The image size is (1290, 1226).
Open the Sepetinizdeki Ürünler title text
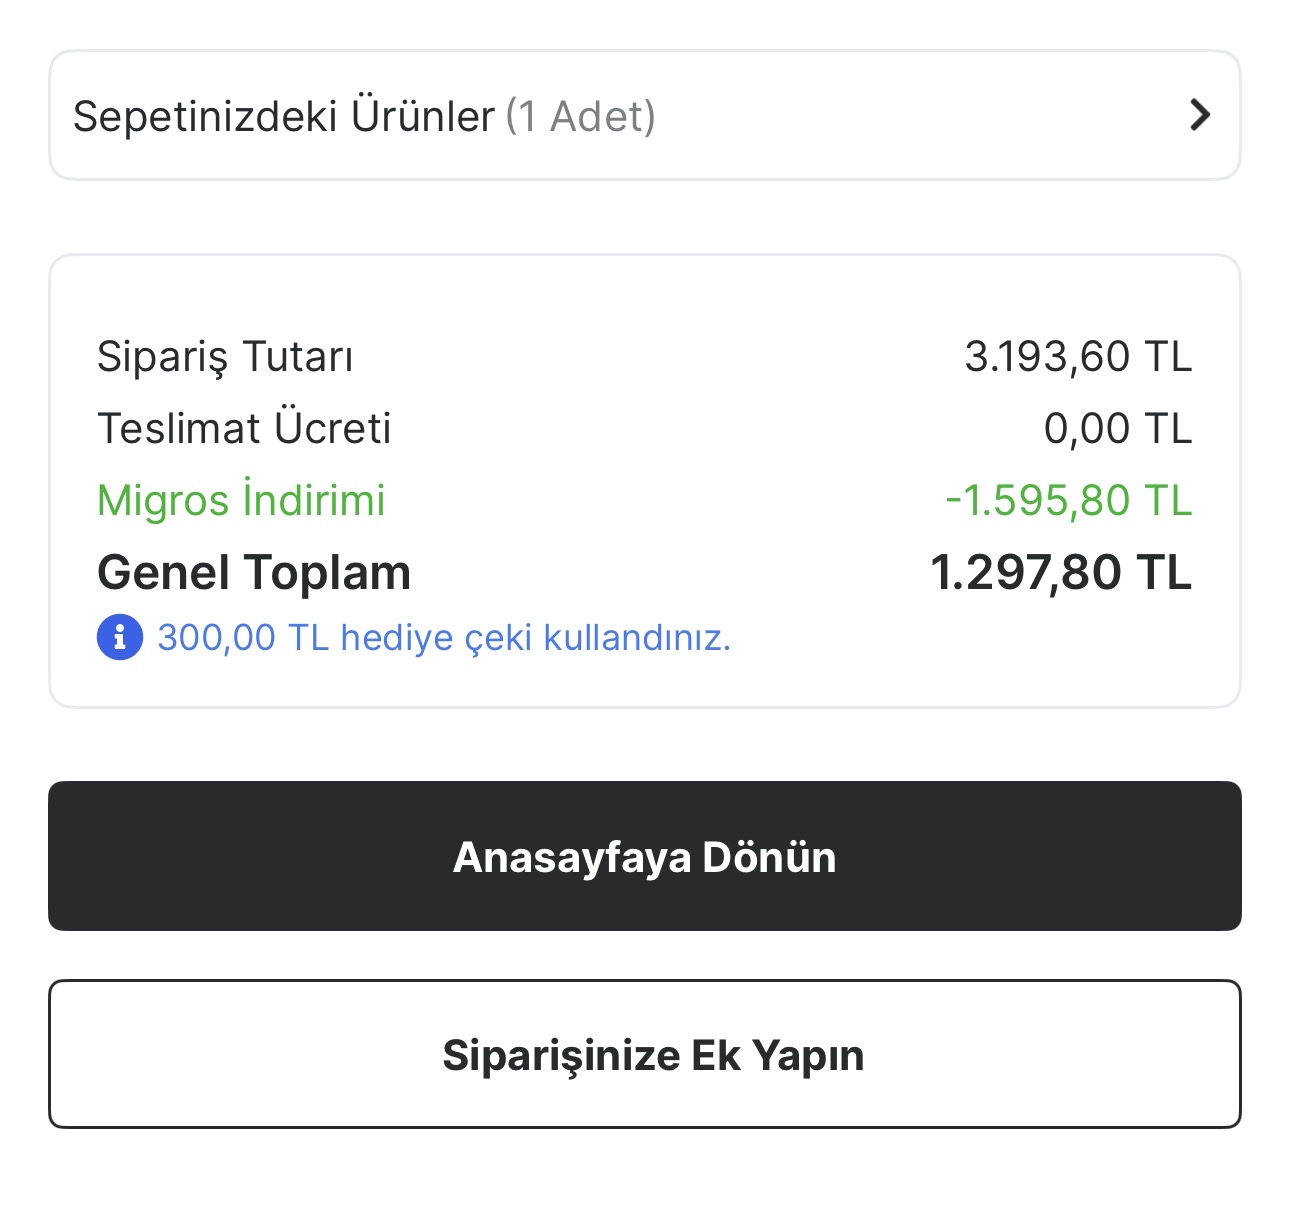coord(283,116)
